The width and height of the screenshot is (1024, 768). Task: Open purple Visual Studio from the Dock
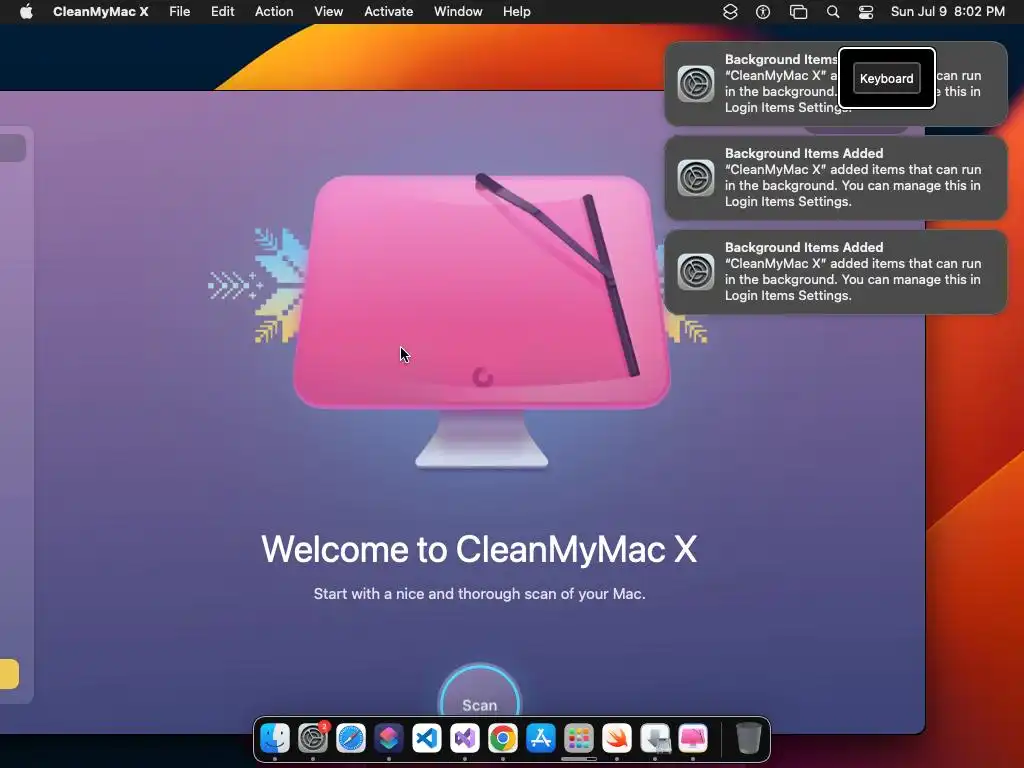[x=464, y=739]
